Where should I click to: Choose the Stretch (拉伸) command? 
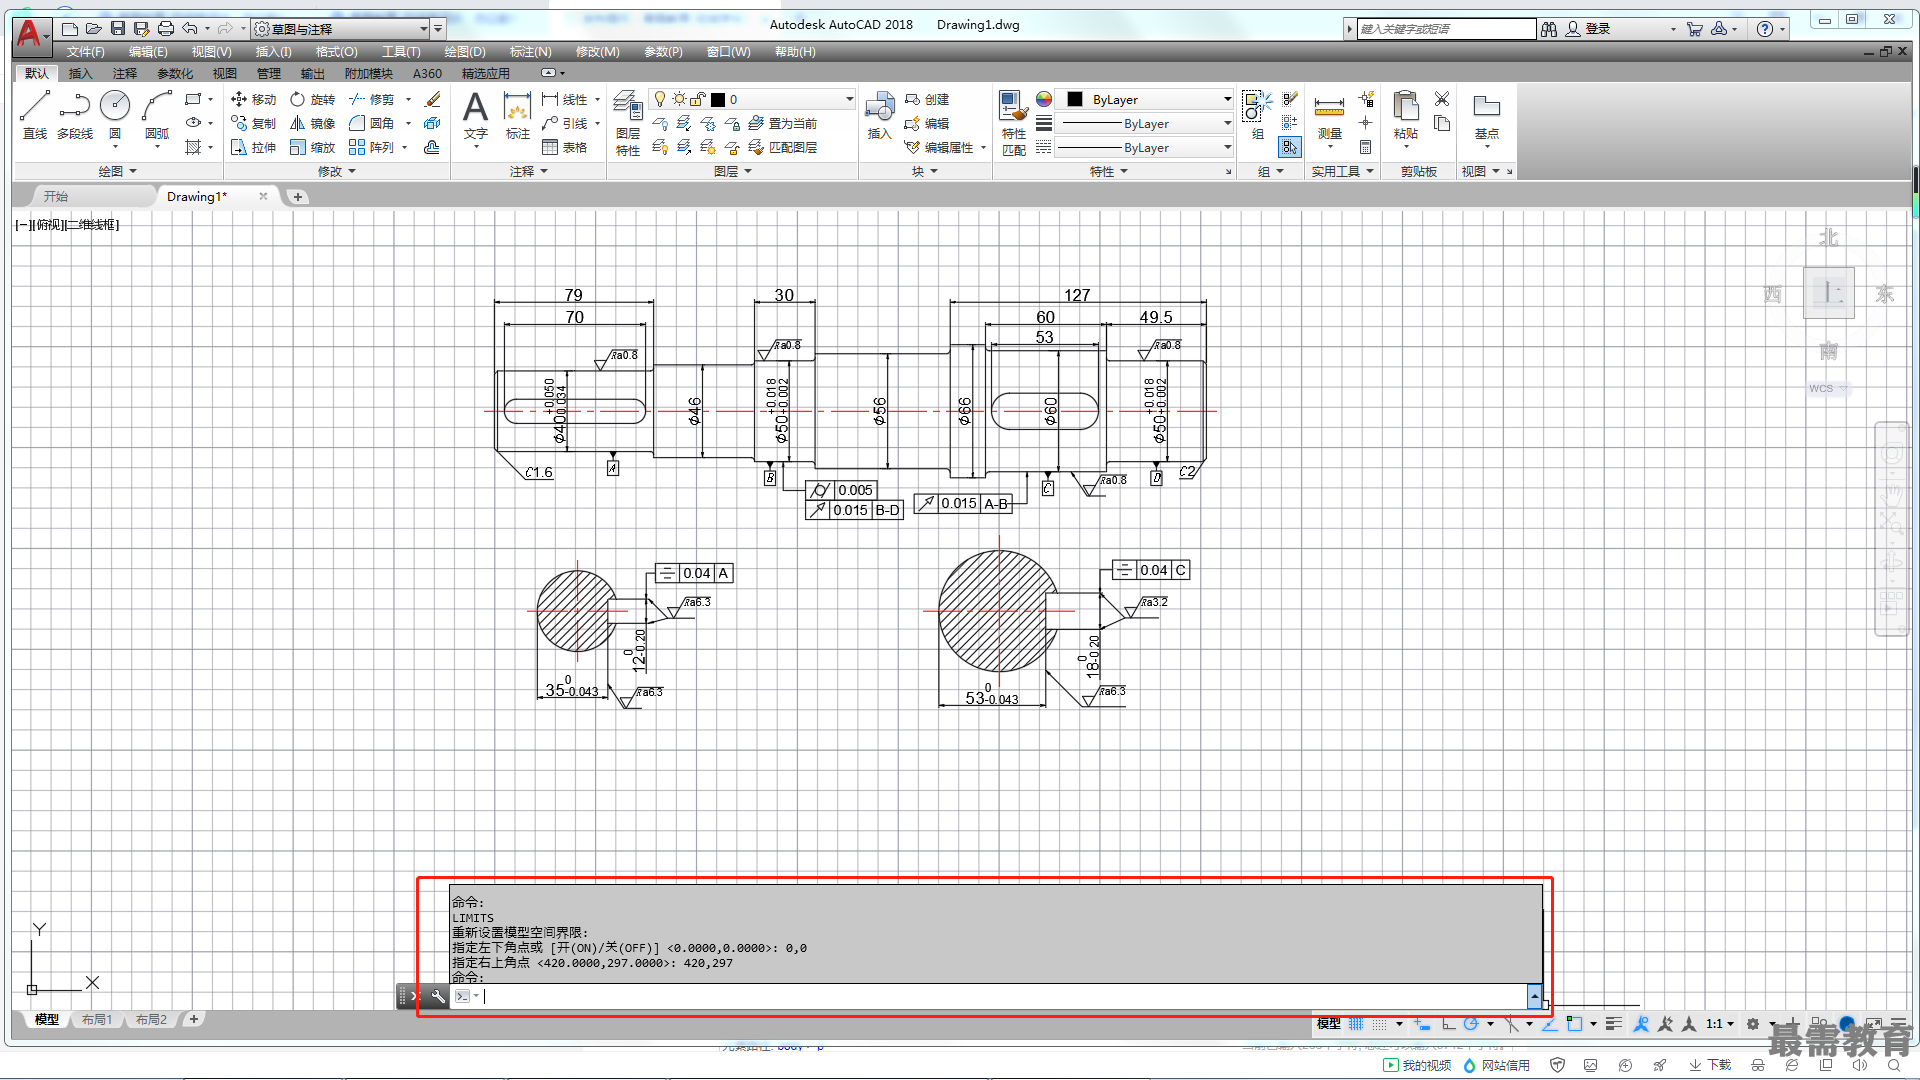point(253,147)
